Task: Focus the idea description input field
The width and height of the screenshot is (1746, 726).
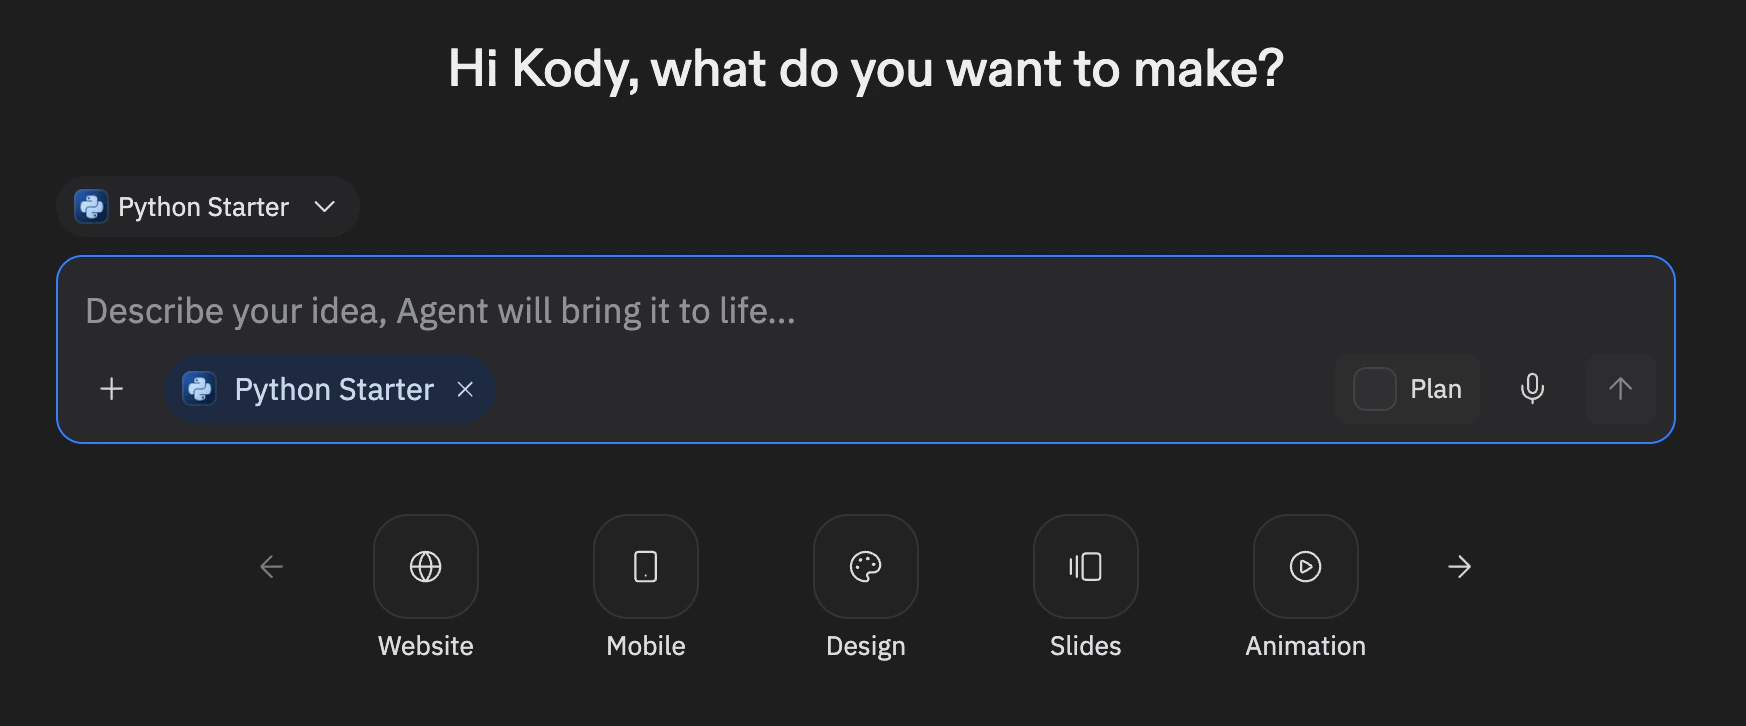Action: pos(700,311)
